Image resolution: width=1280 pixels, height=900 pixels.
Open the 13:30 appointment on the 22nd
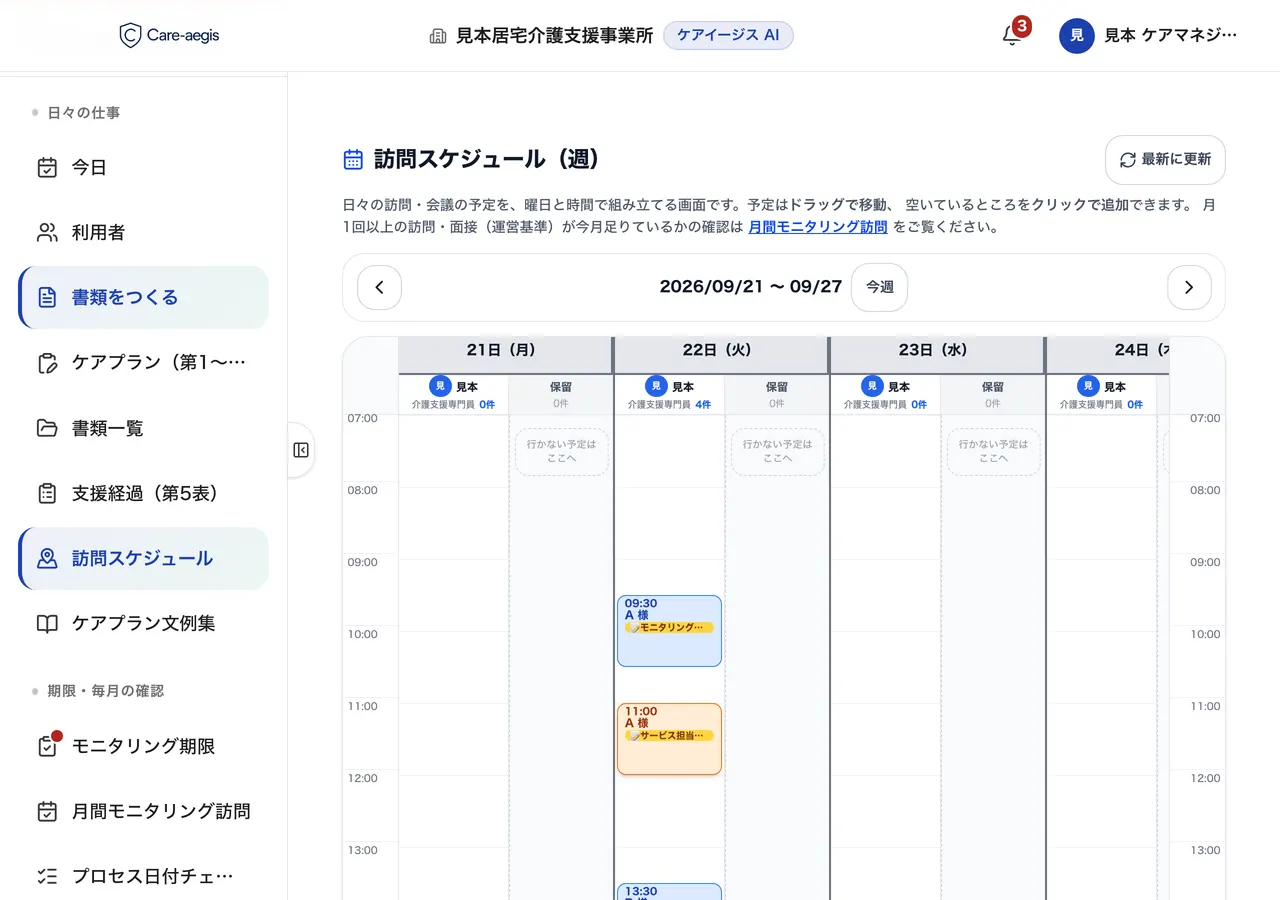pyautogui.click(x=669, y=891)
